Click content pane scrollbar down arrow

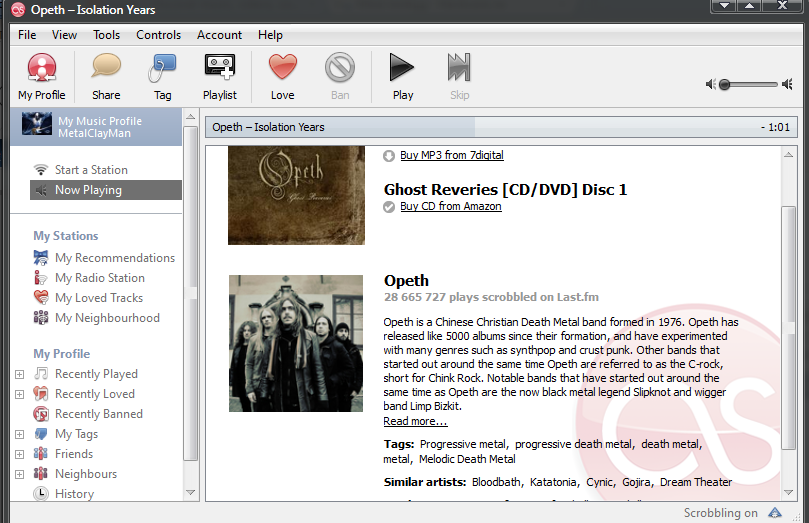tap(788, 493)
